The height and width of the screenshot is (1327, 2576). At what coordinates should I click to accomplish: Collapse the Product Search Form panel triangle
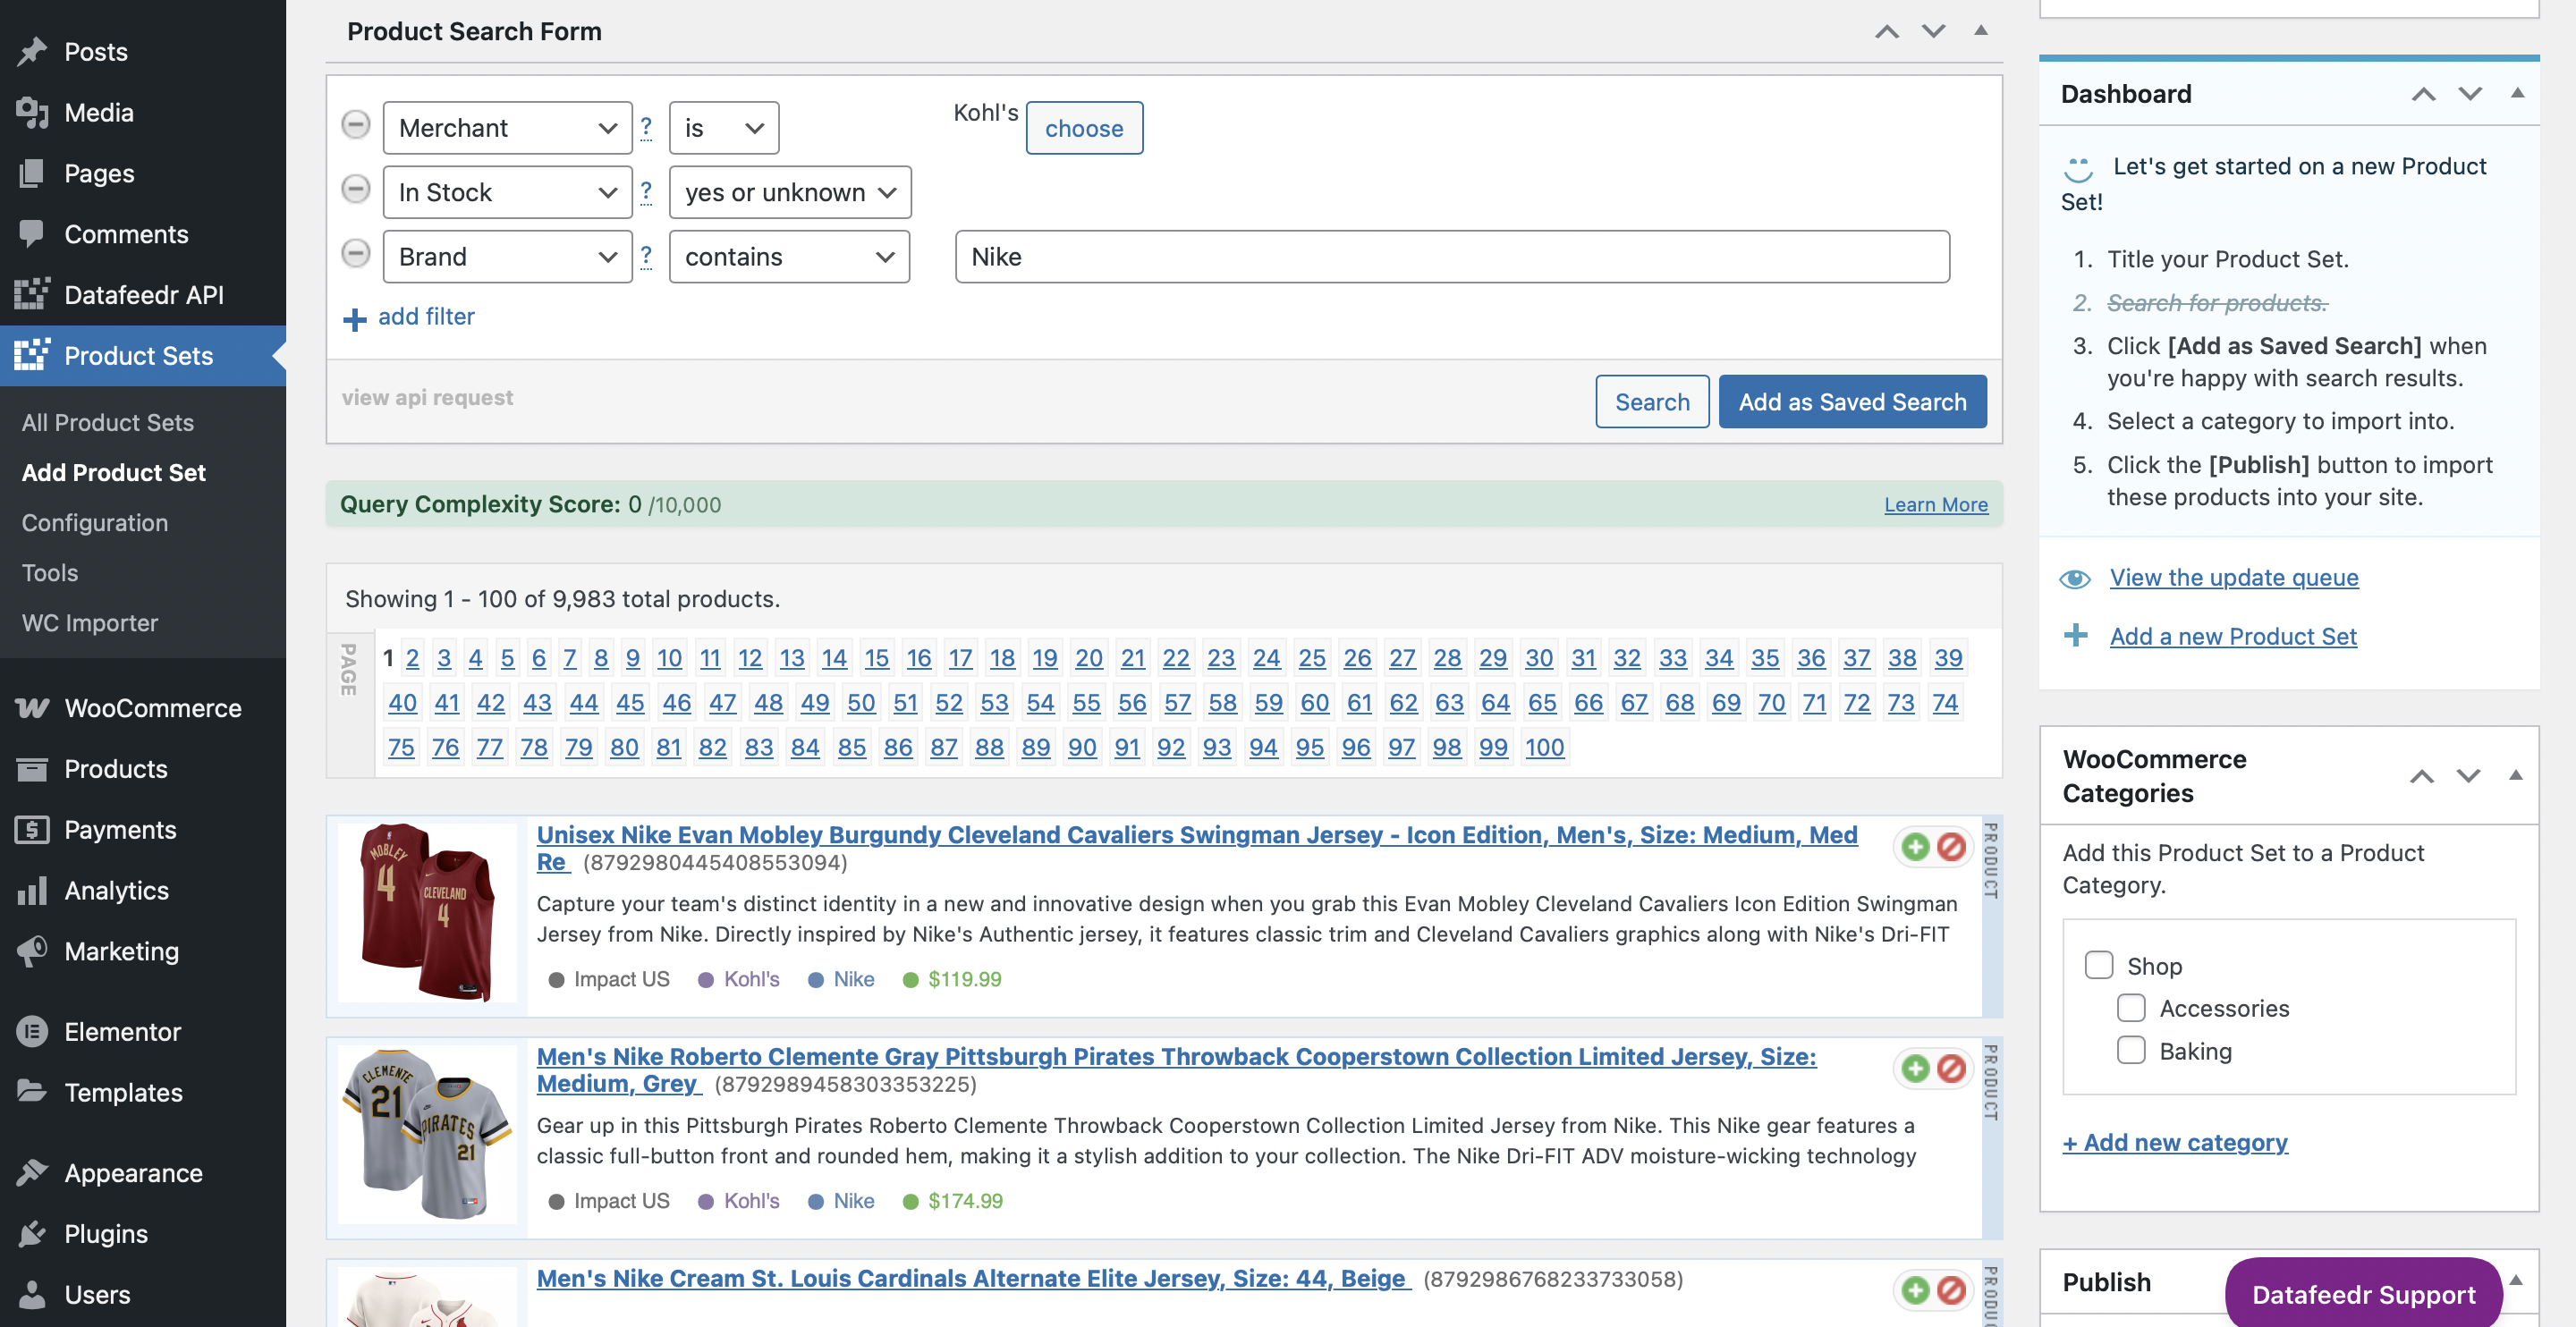click(x=1980, y=31)
